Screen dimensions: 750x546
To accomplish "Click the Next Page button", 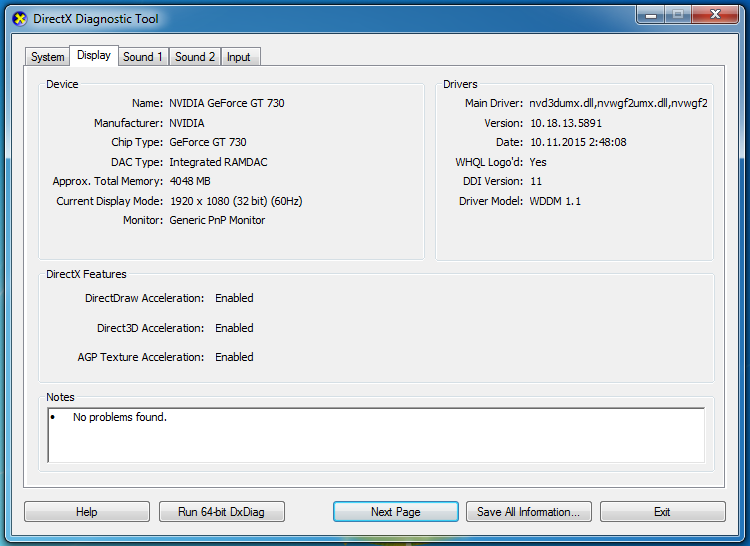I will [x=396, y=512].
